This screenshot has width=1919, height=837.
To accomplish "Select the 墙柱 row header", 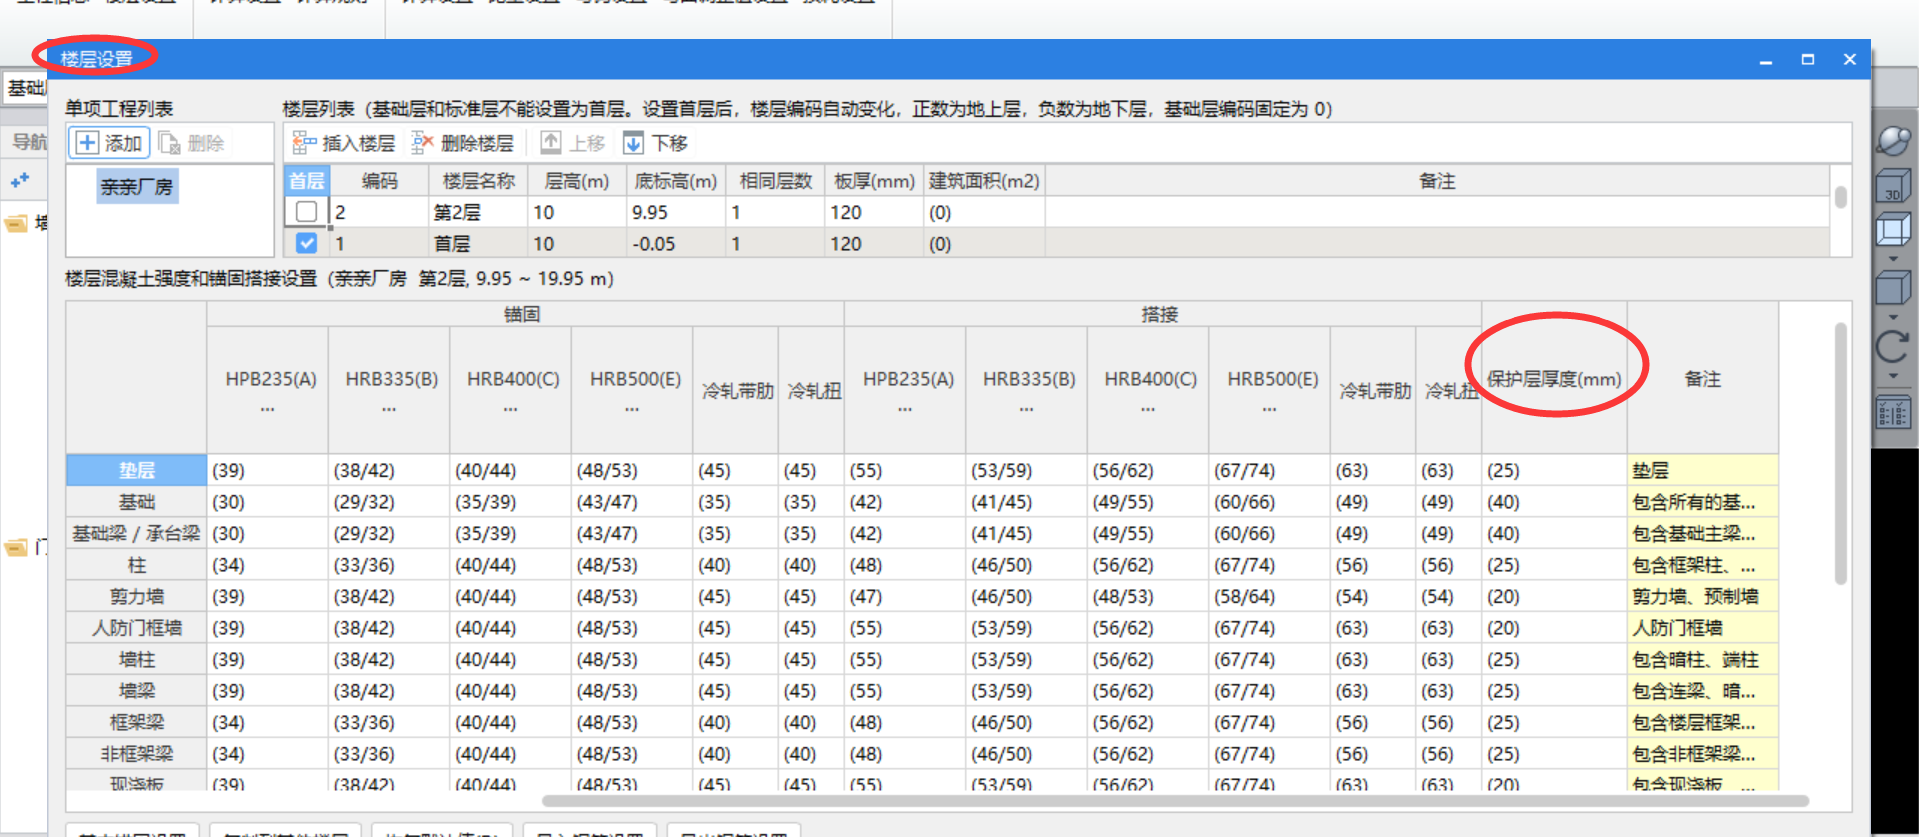I will pos(137,659).
